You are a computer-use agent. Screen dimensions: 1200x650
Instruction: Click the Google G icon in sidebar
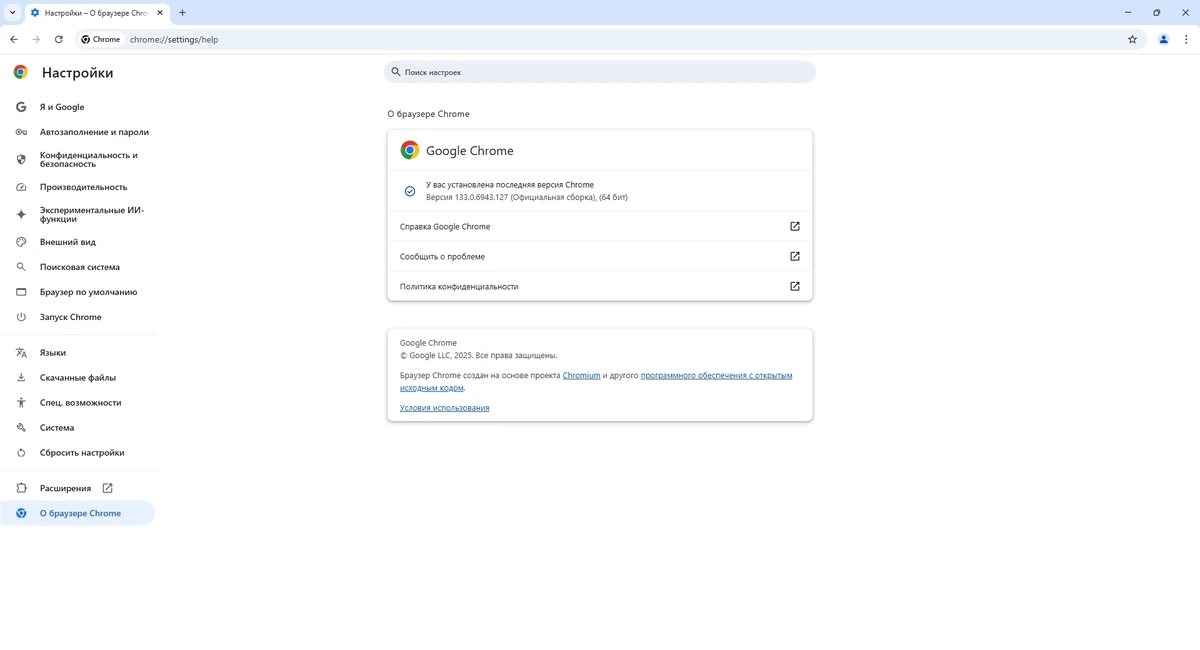(21, 107)
